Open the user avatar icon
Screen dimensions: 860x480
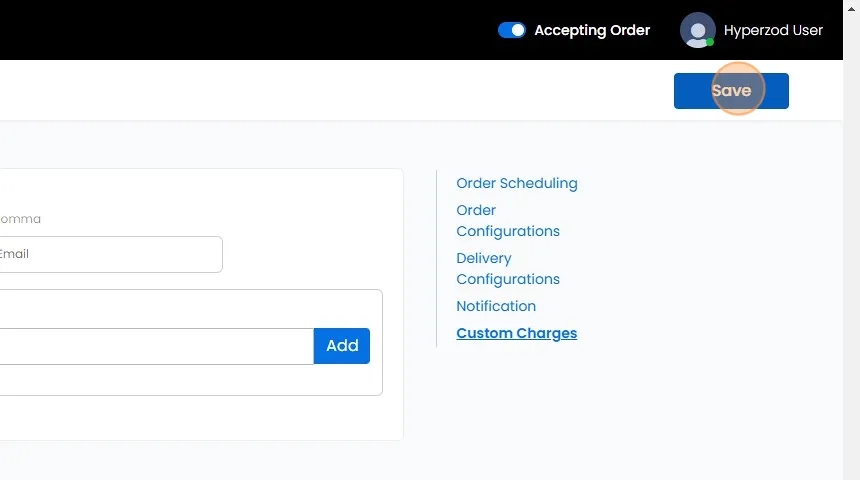point(697,30)
